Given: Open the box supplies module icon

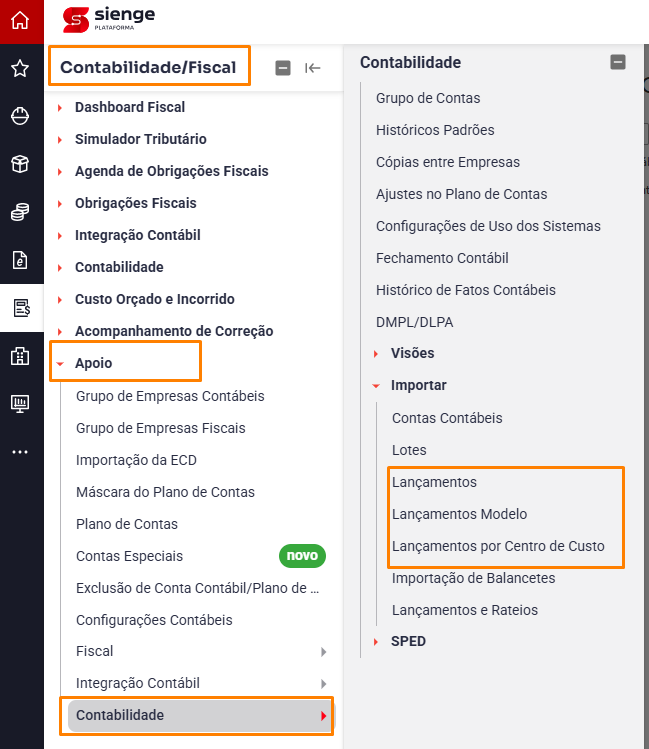Looking at the screenshot, I should (20, 164).
